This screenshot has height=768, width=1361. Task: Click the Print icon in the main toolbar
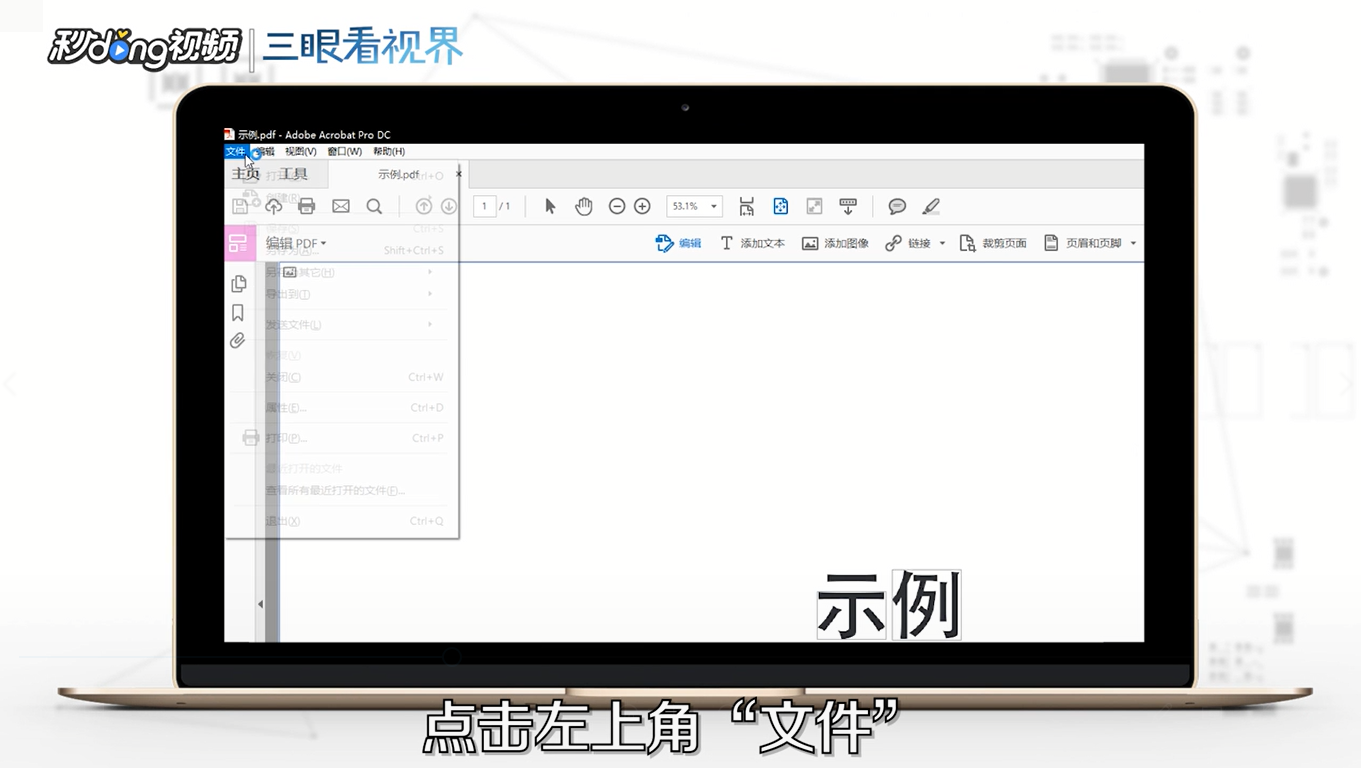click(x=307, y=206)
